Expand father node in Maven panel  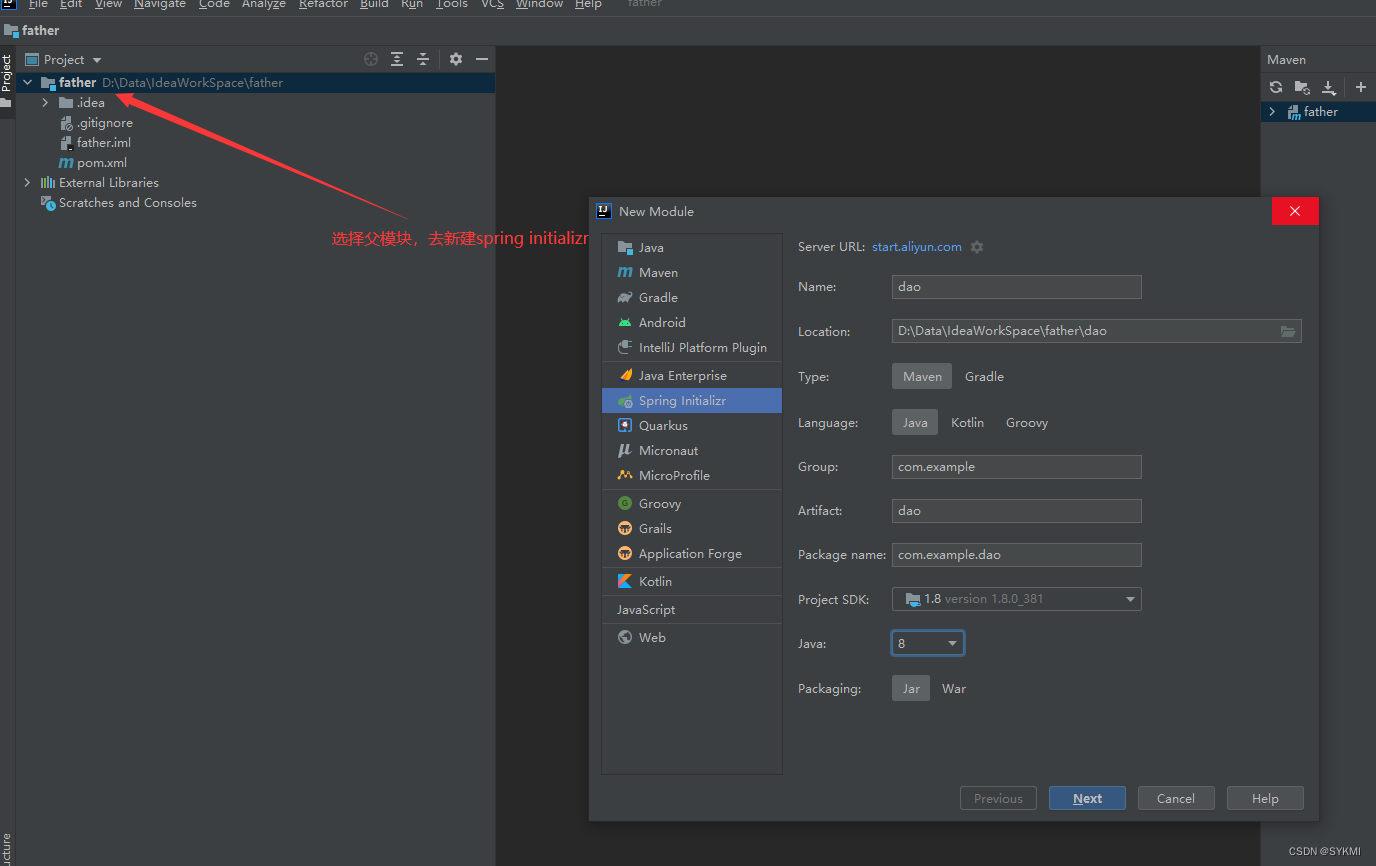click(x=1272, y=112)
